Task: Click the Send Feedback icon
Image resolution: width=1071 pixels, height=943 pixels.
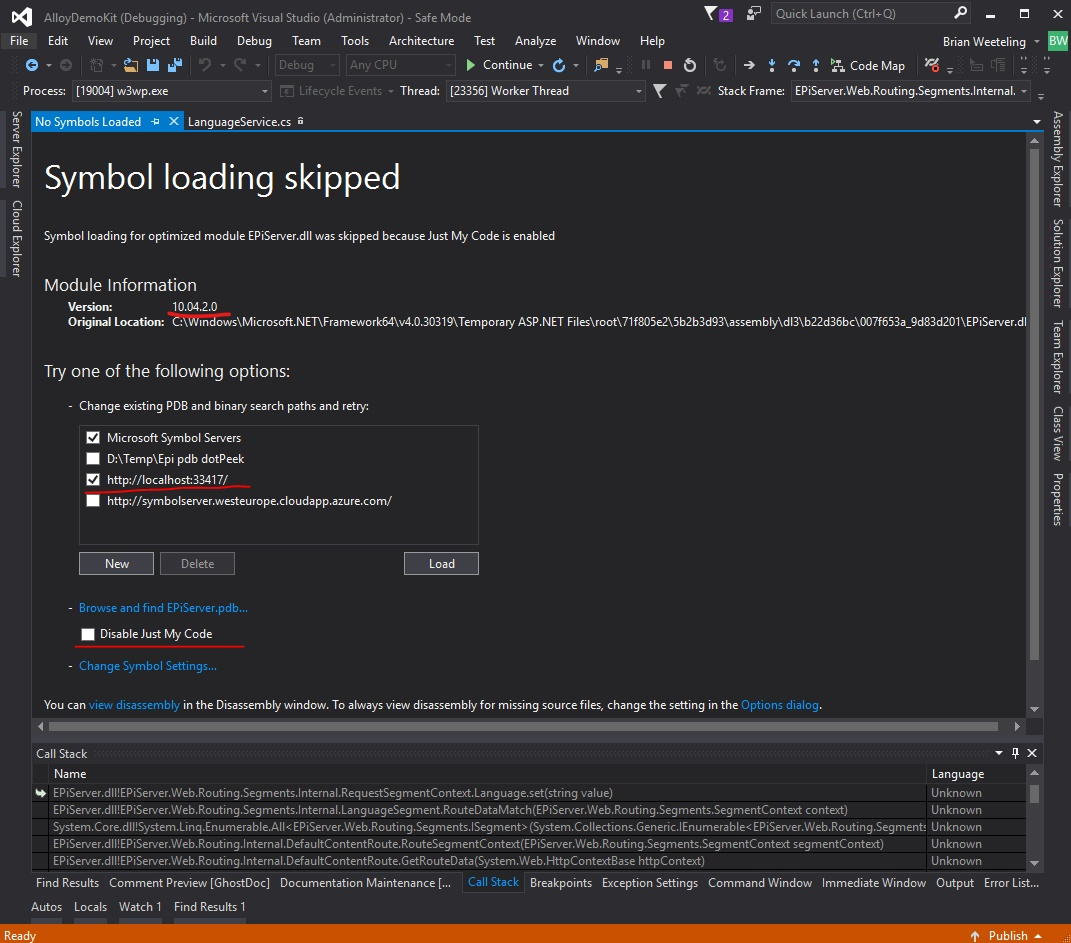Action: (x=753, y=13)
